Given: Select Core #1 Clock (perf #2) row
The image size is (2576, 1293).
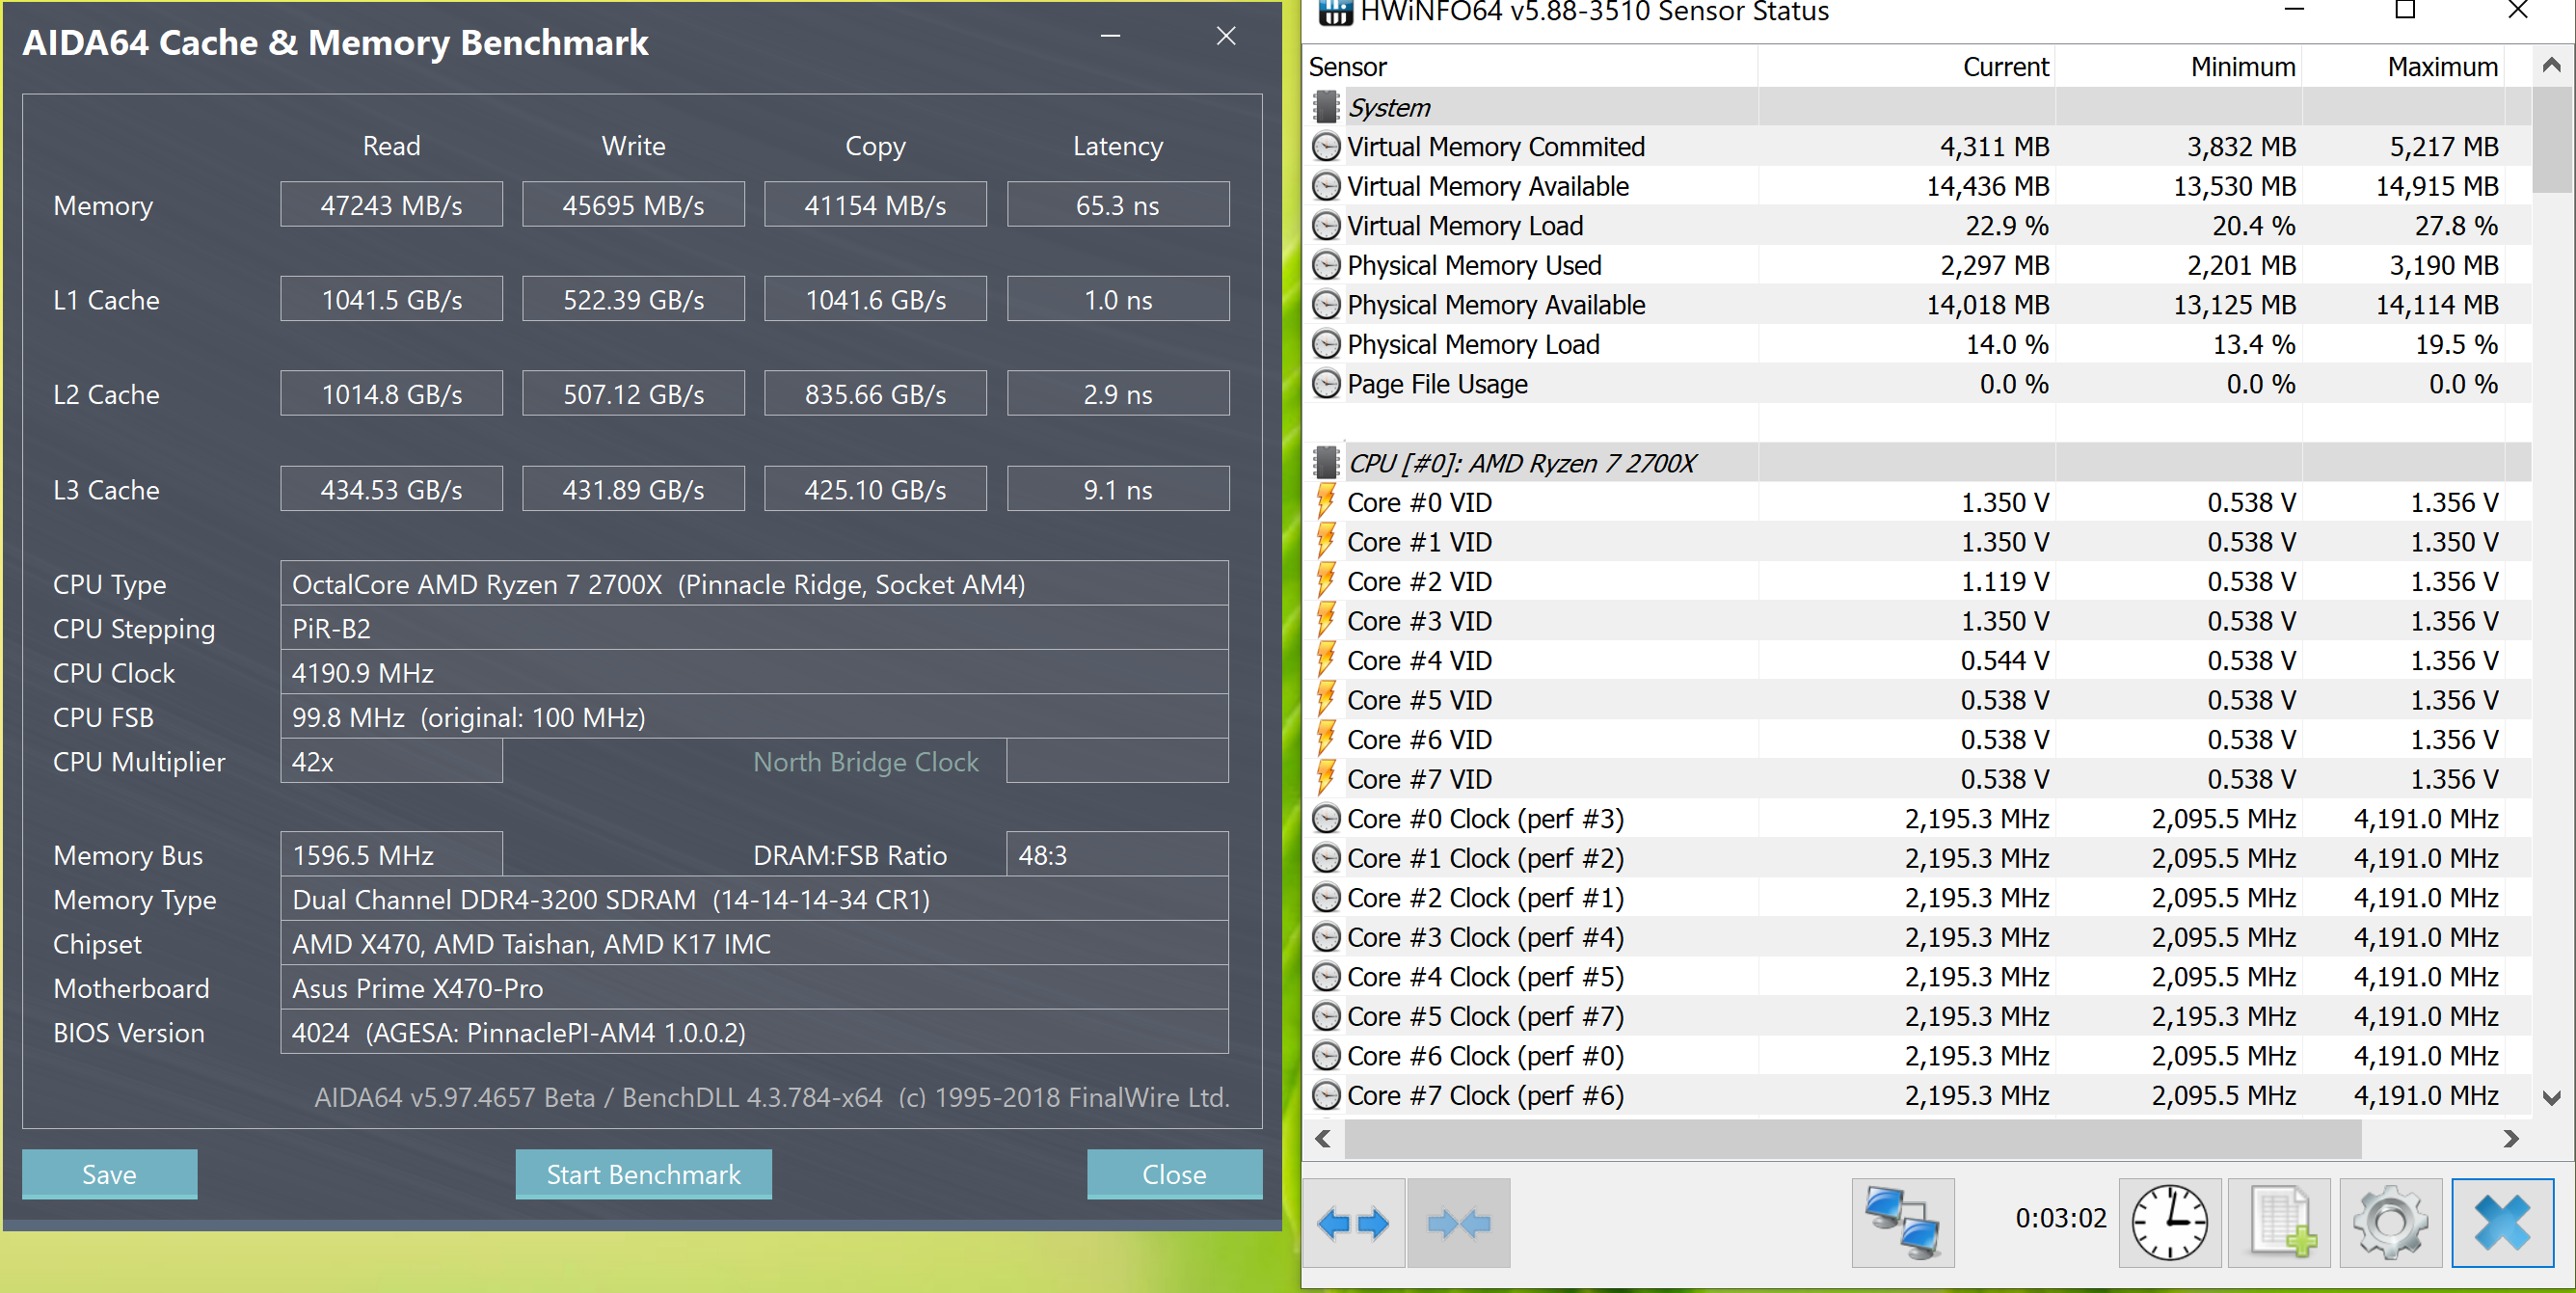Looking at the screenshot, I should [1917, 858].
